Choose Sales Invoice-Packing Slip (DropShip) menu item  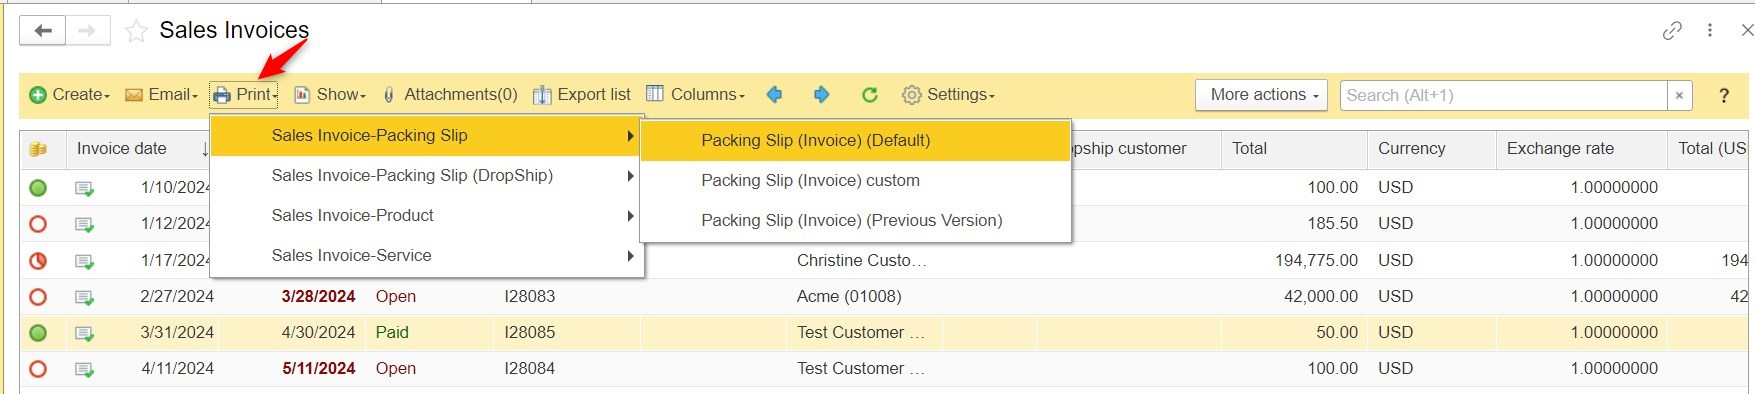pyautogui.click(x=426, y=176)
